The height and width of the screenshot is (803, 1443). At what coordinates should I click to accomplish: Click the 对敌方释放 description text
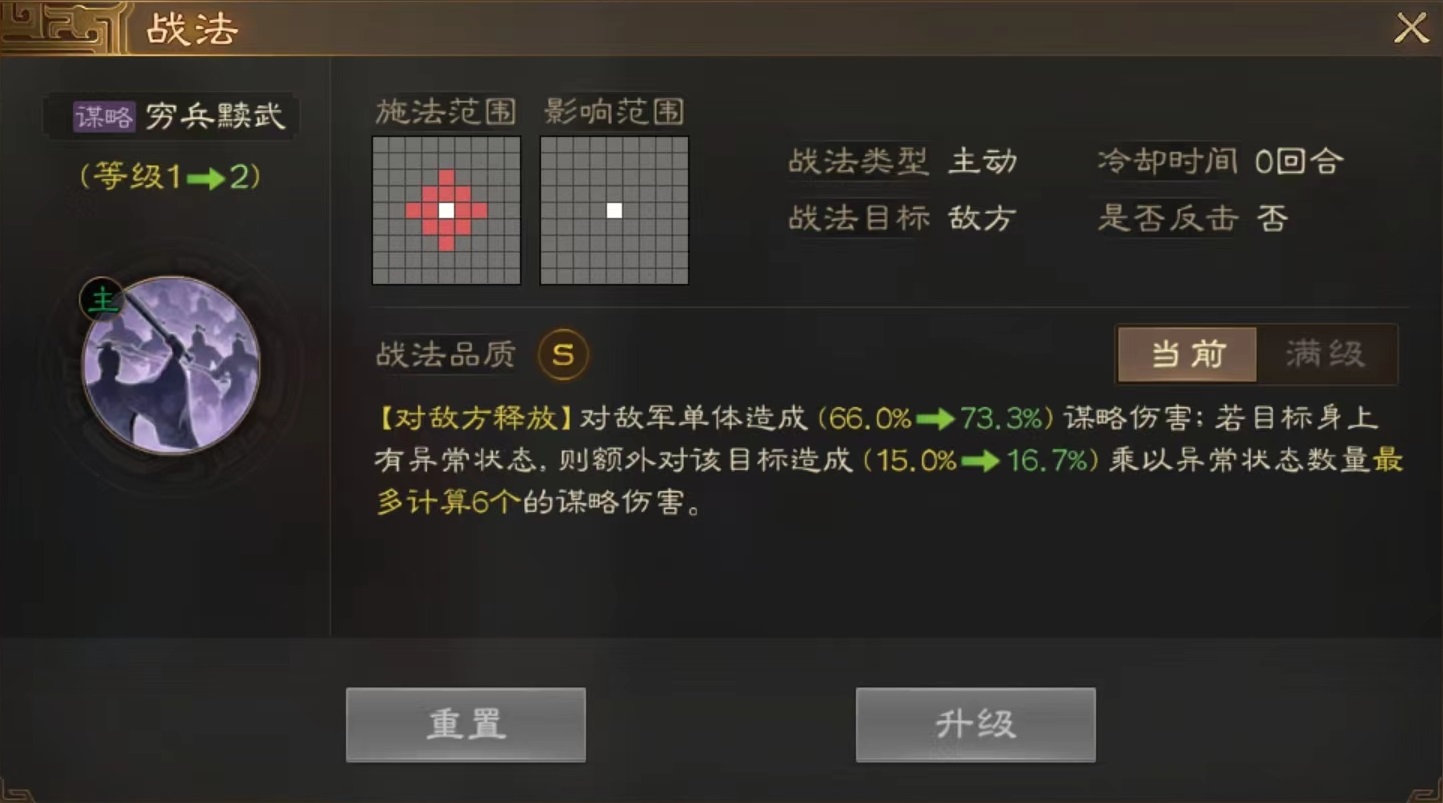(890, 460)
